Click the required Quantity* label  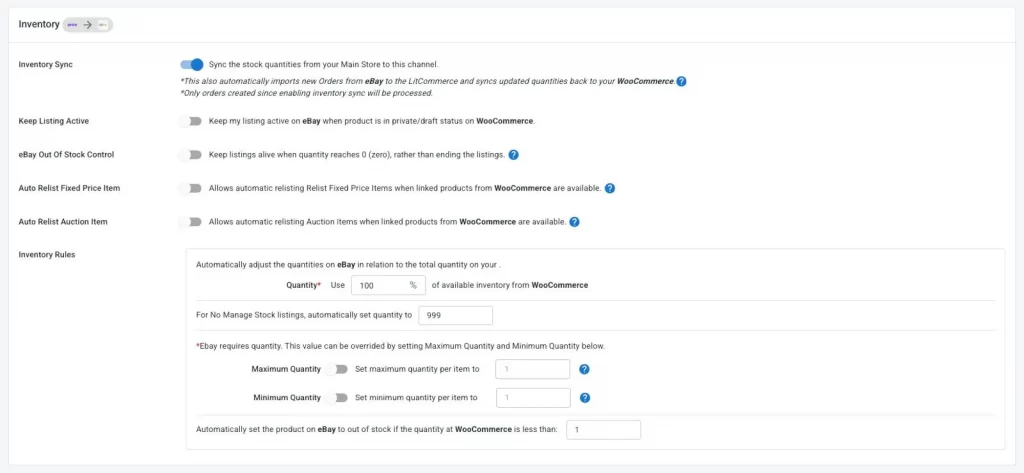pos(304,285)
